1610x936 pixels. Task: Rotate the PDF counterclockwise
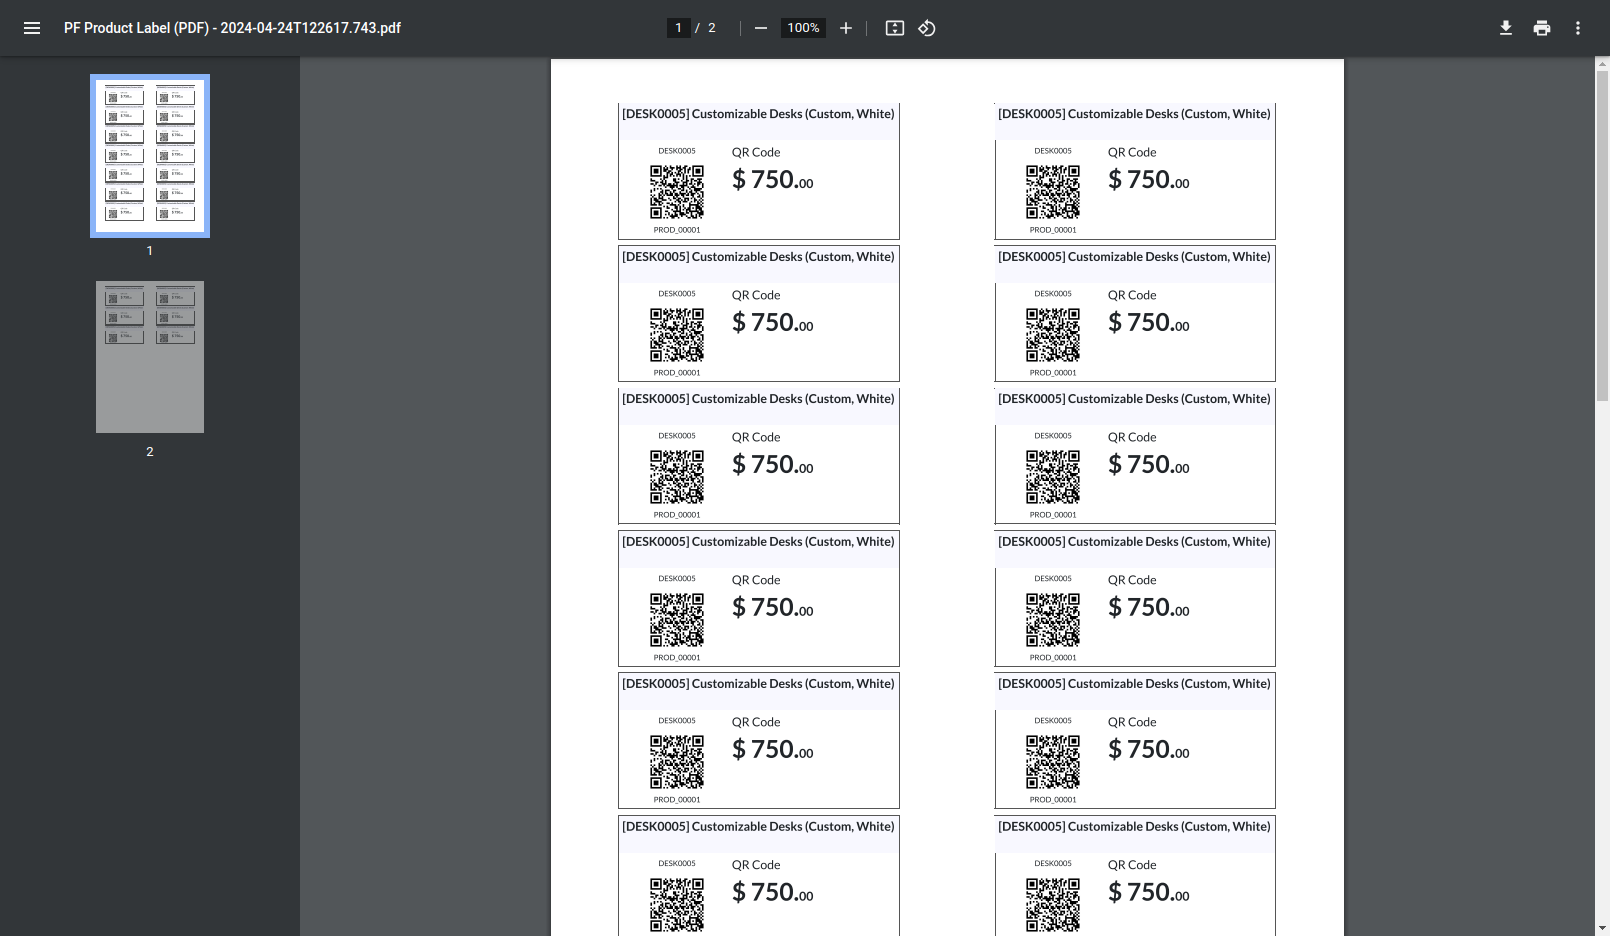click(926, 28)
